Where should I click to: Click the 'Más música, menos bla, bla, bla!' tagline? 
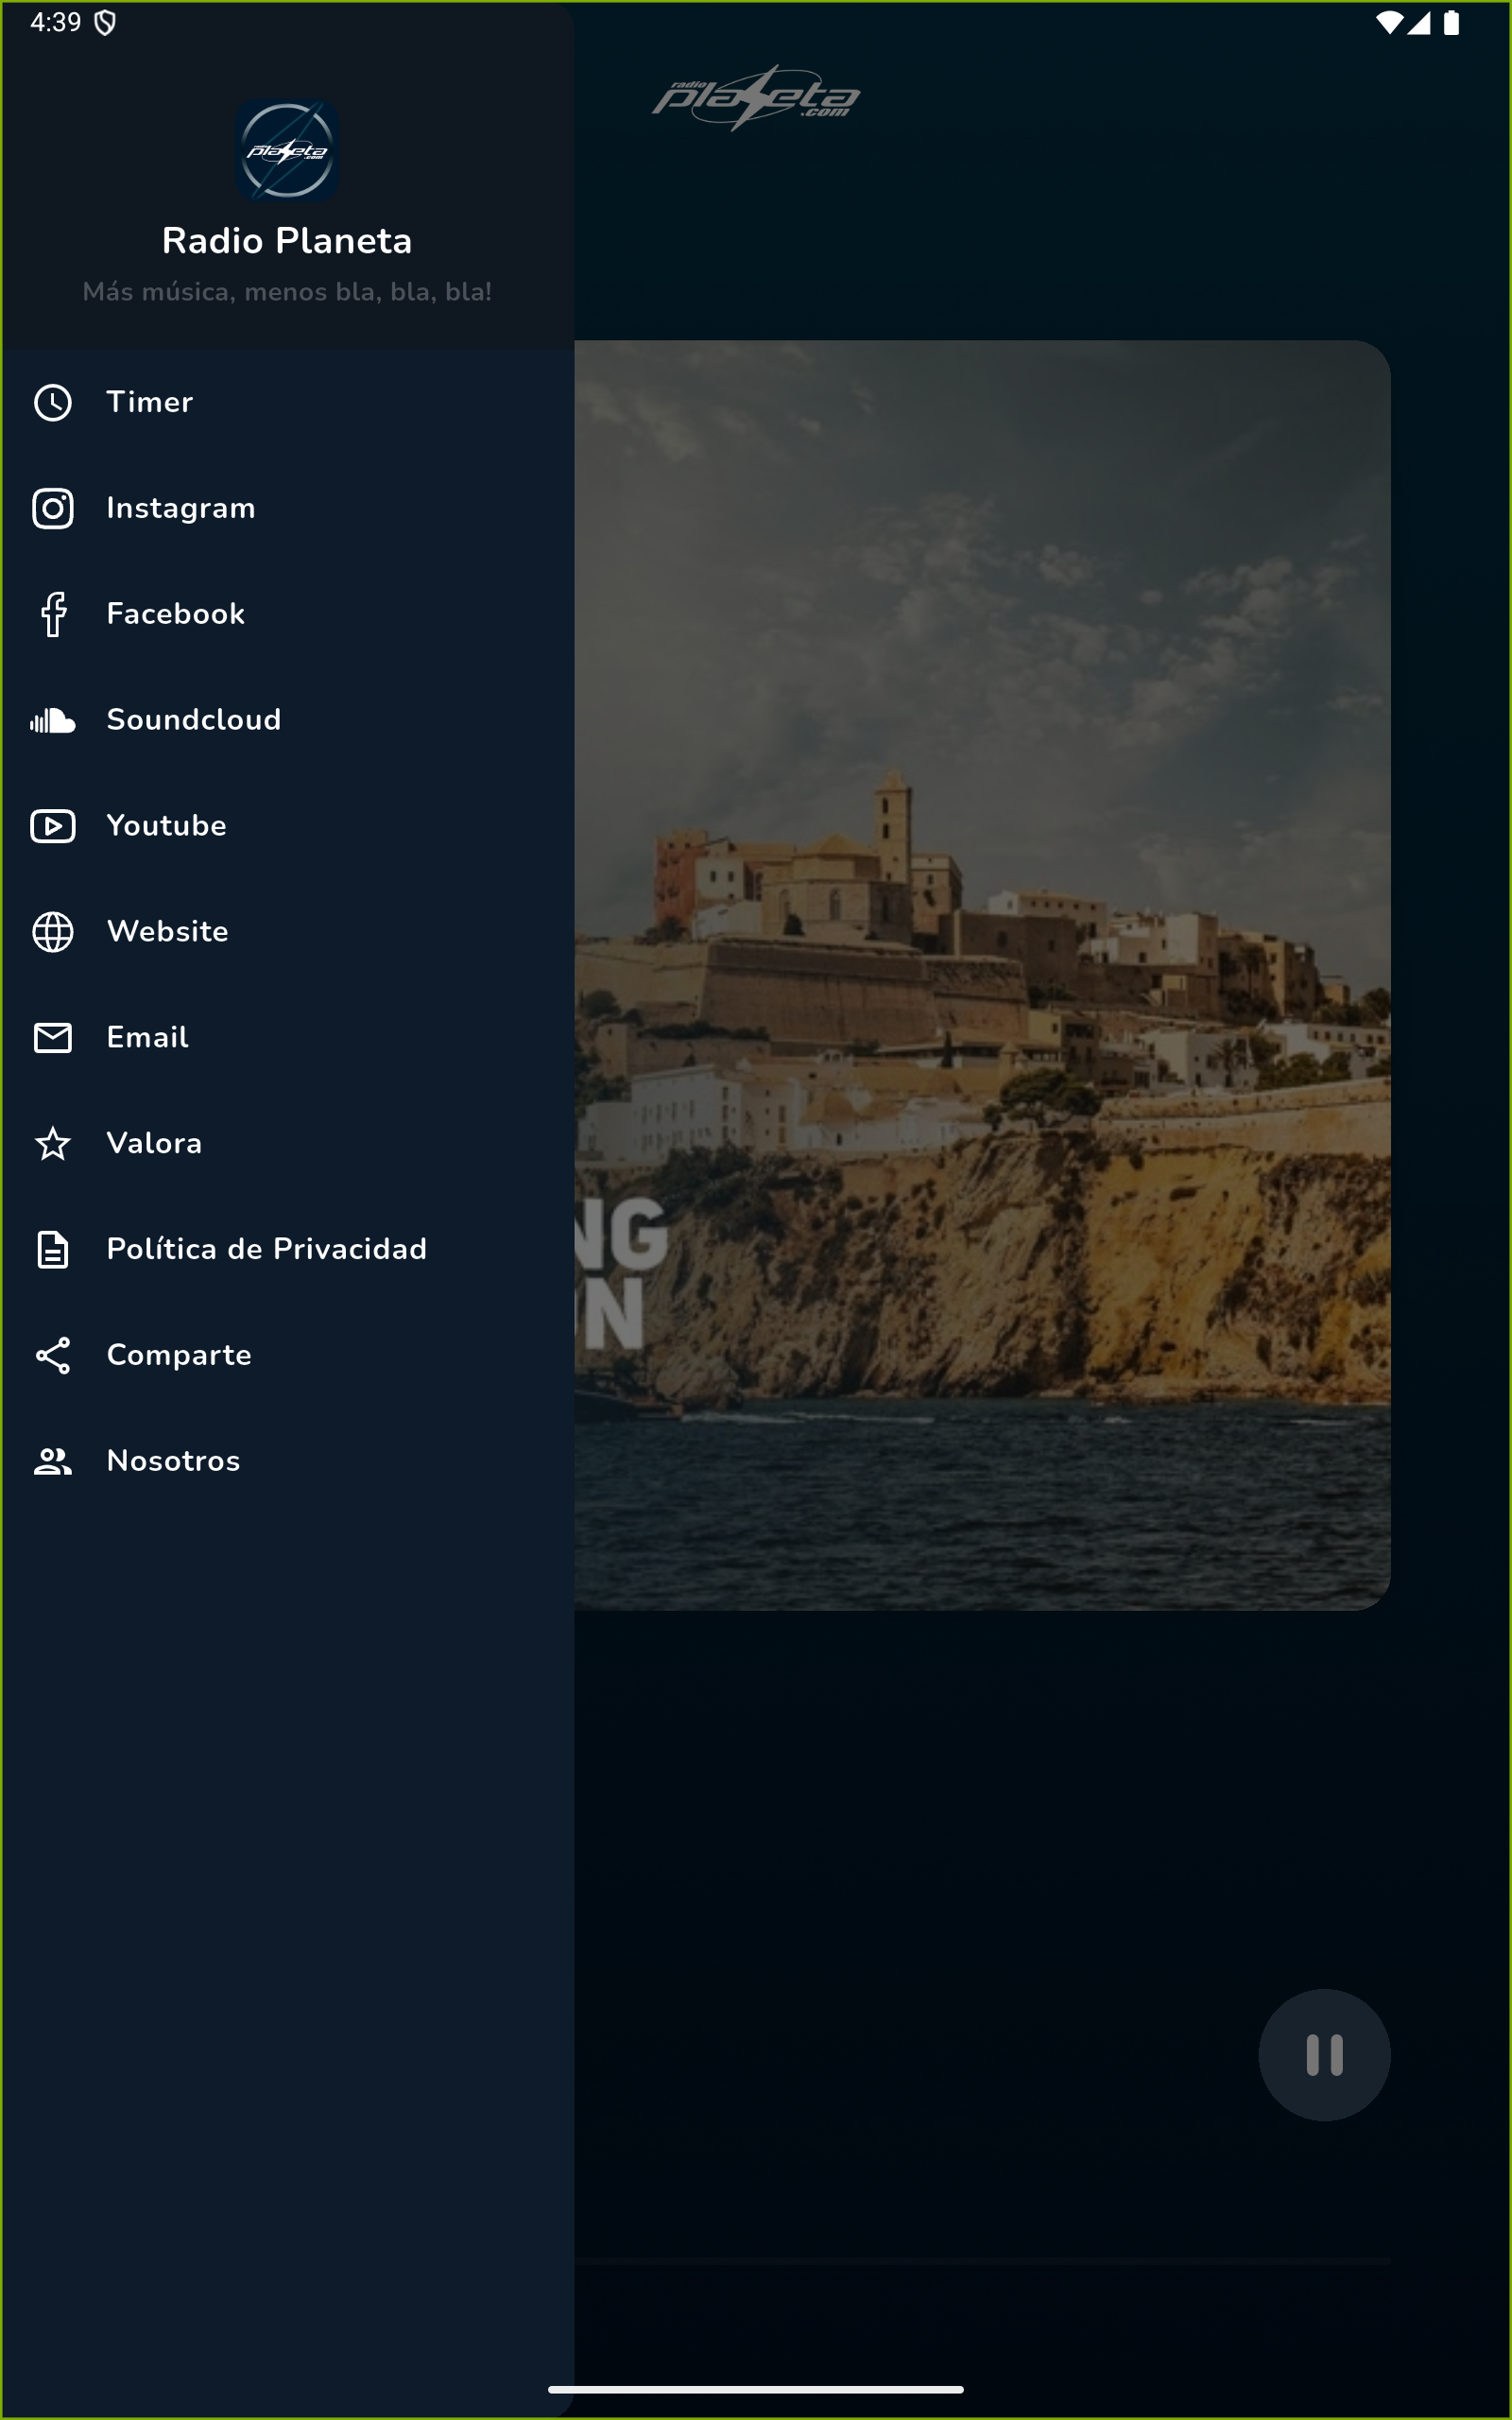pos(287,292)
